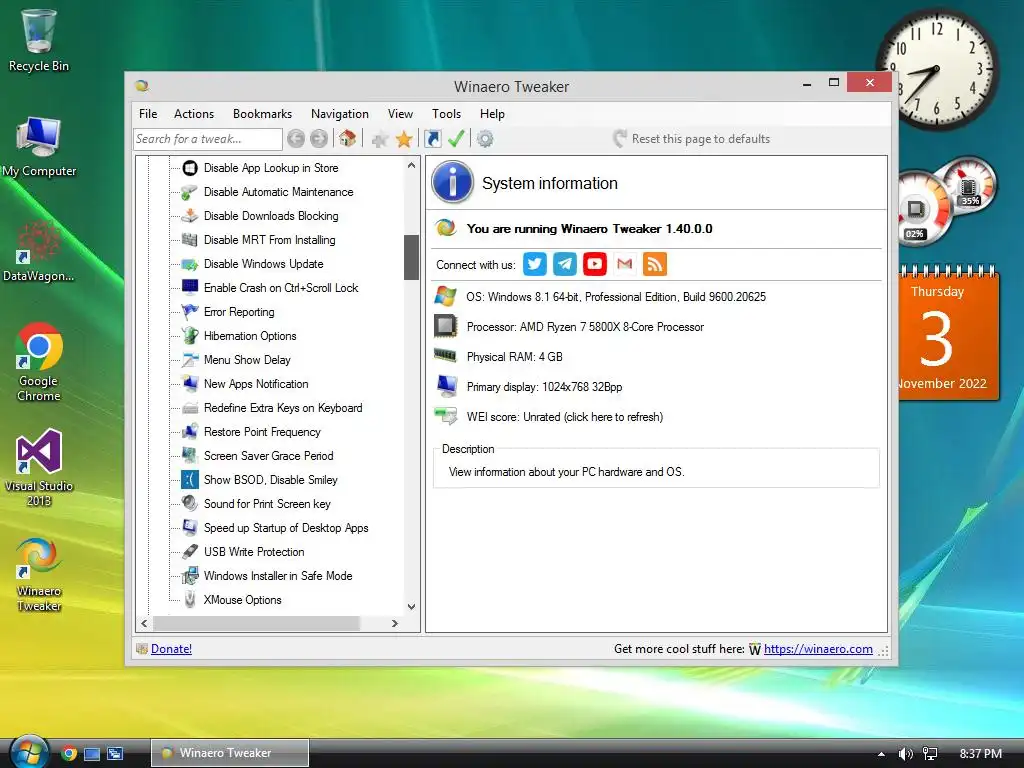The image size is (1024, 768).
Task: Show hidden tray icons arrow
Action: [881, 754]
